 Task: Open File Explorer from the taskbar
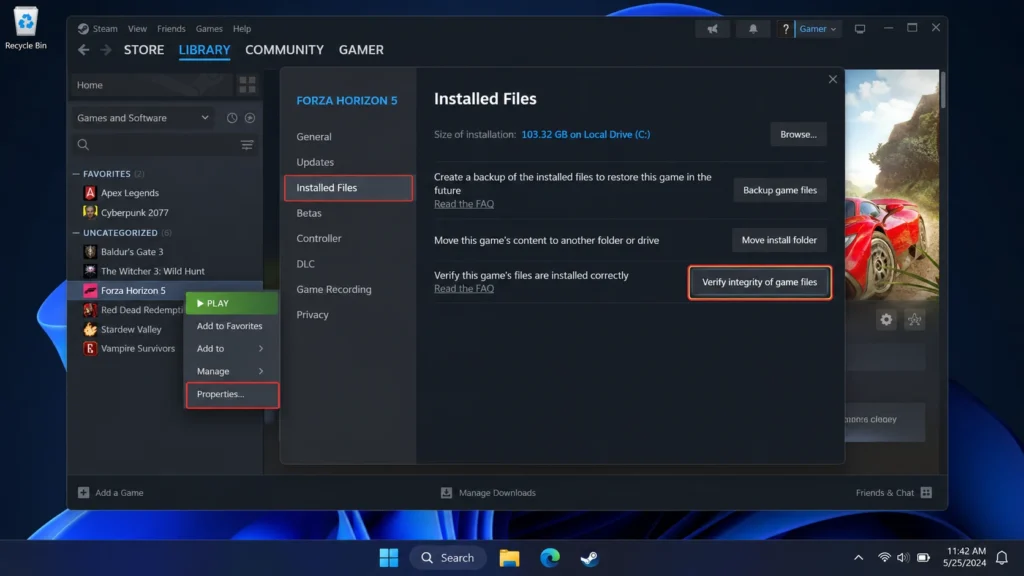[509, 558]
